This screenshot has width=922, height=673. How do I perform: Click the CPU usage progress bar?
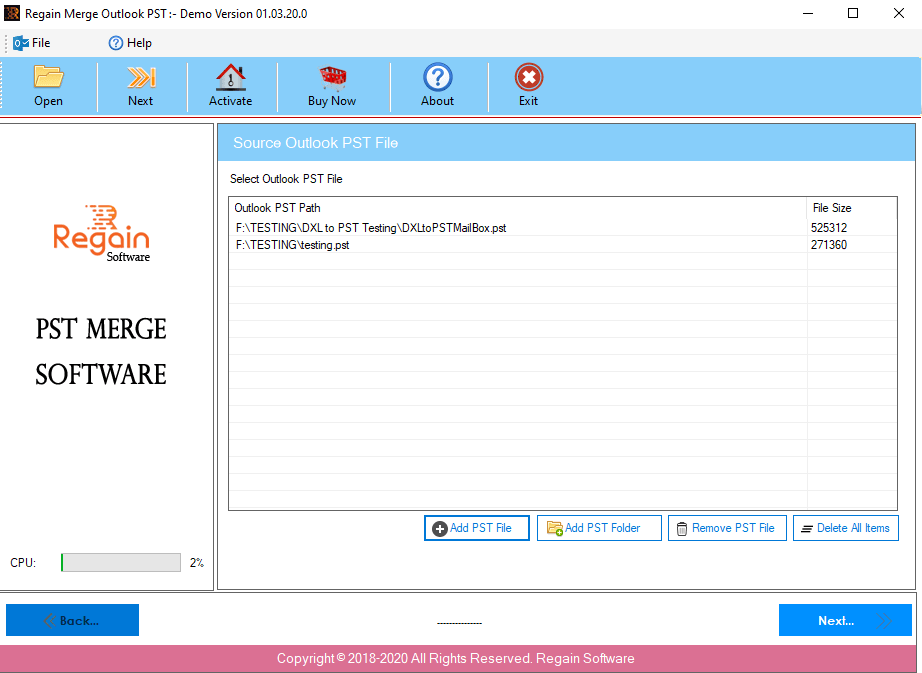click(x=121, y=562)
